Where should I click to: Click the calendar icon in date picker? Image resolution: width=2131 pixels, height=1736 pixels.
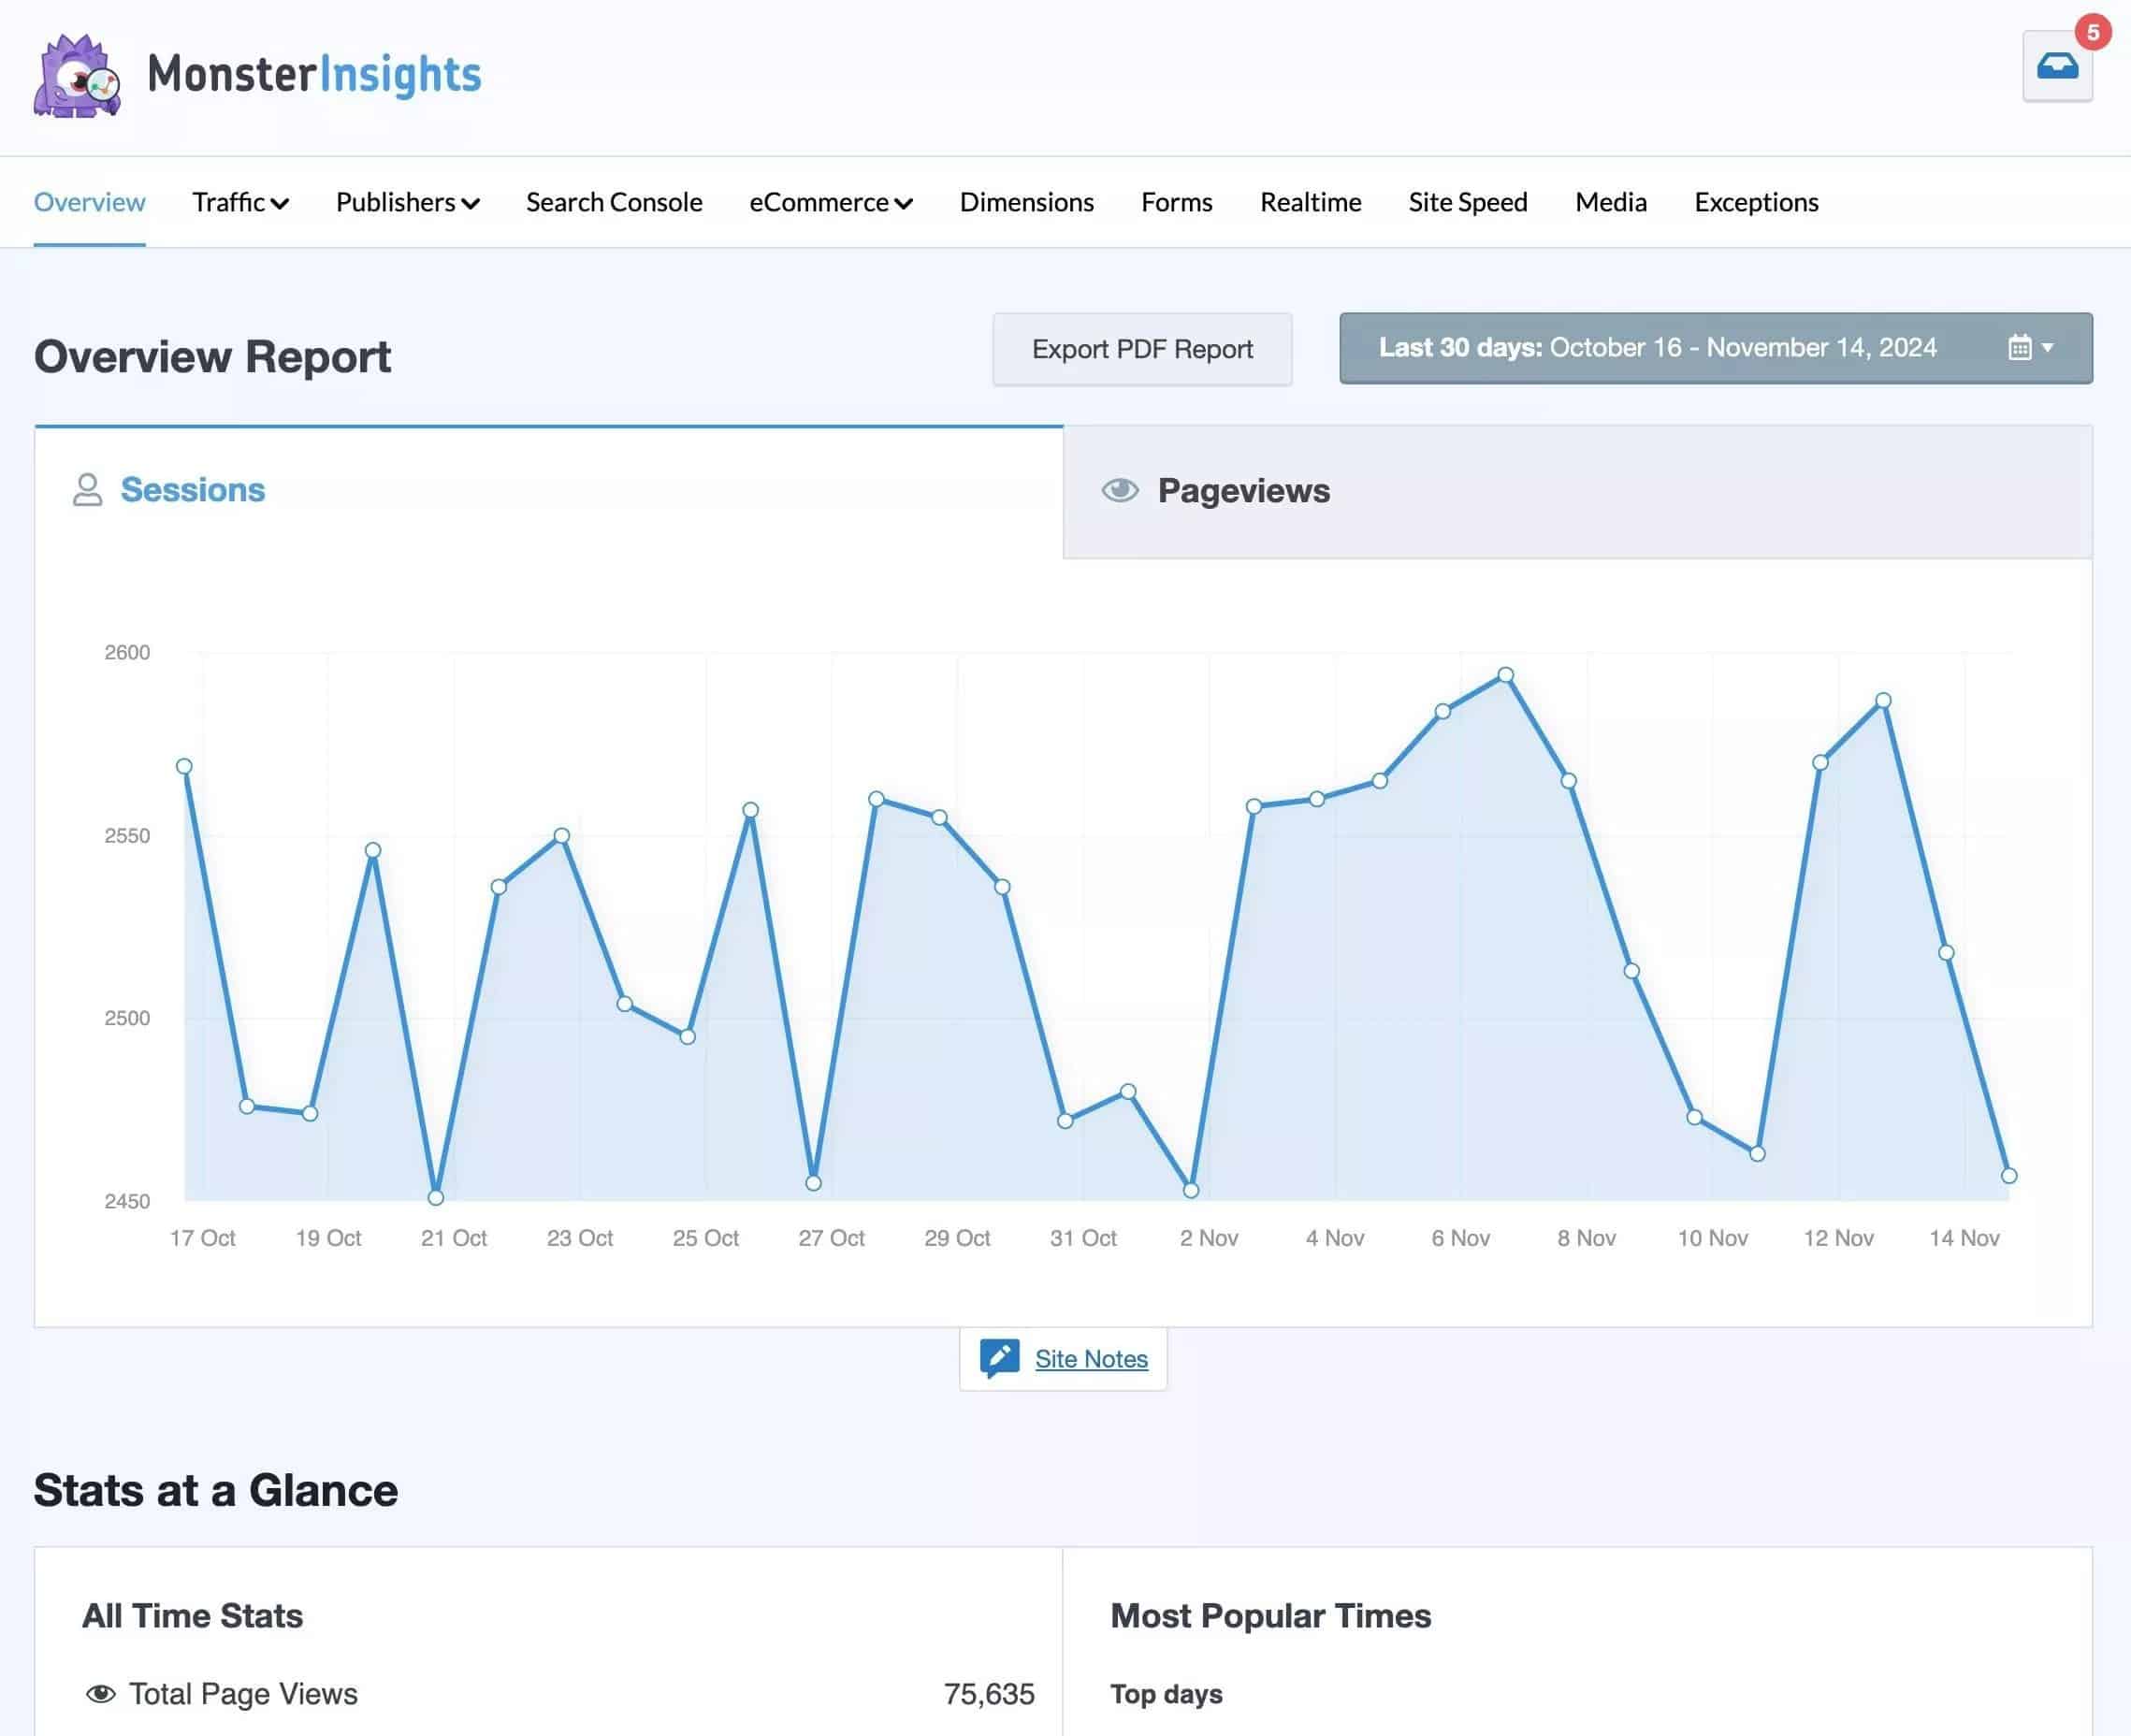coord(2019,348)
